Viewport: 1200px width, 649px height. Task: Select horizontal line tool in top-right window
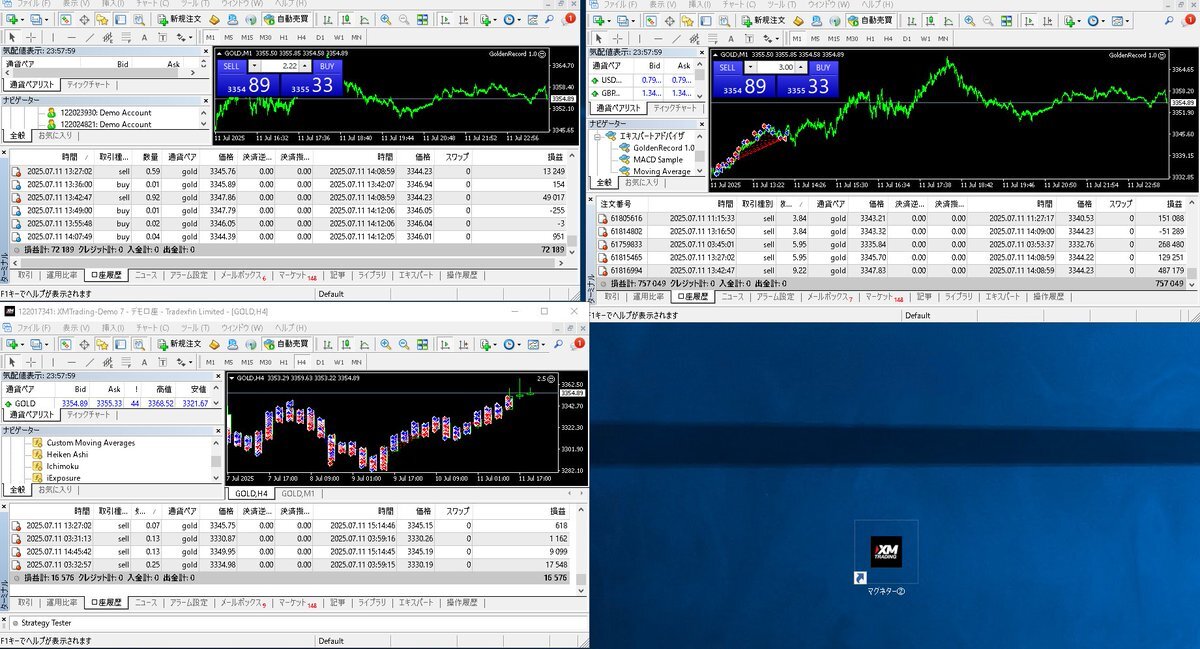pos(658,37)
